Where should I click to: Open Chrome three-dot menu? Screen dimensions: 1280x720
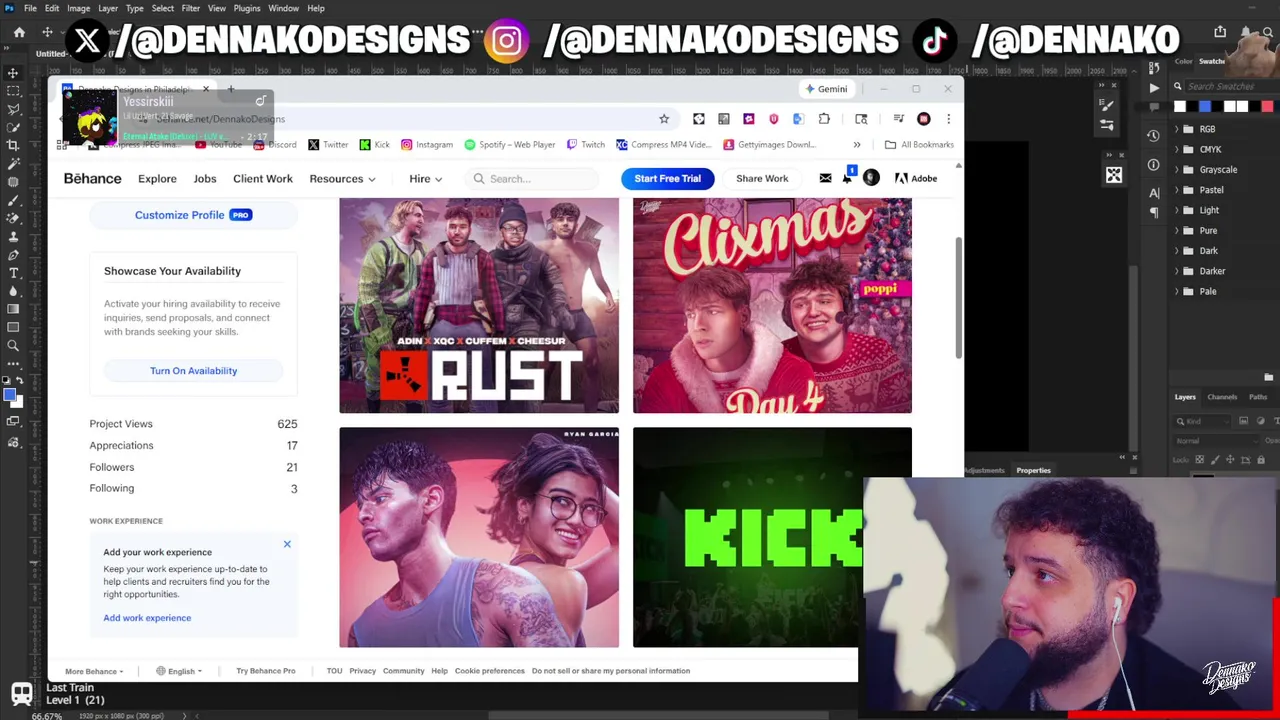[x=948, y=119]
